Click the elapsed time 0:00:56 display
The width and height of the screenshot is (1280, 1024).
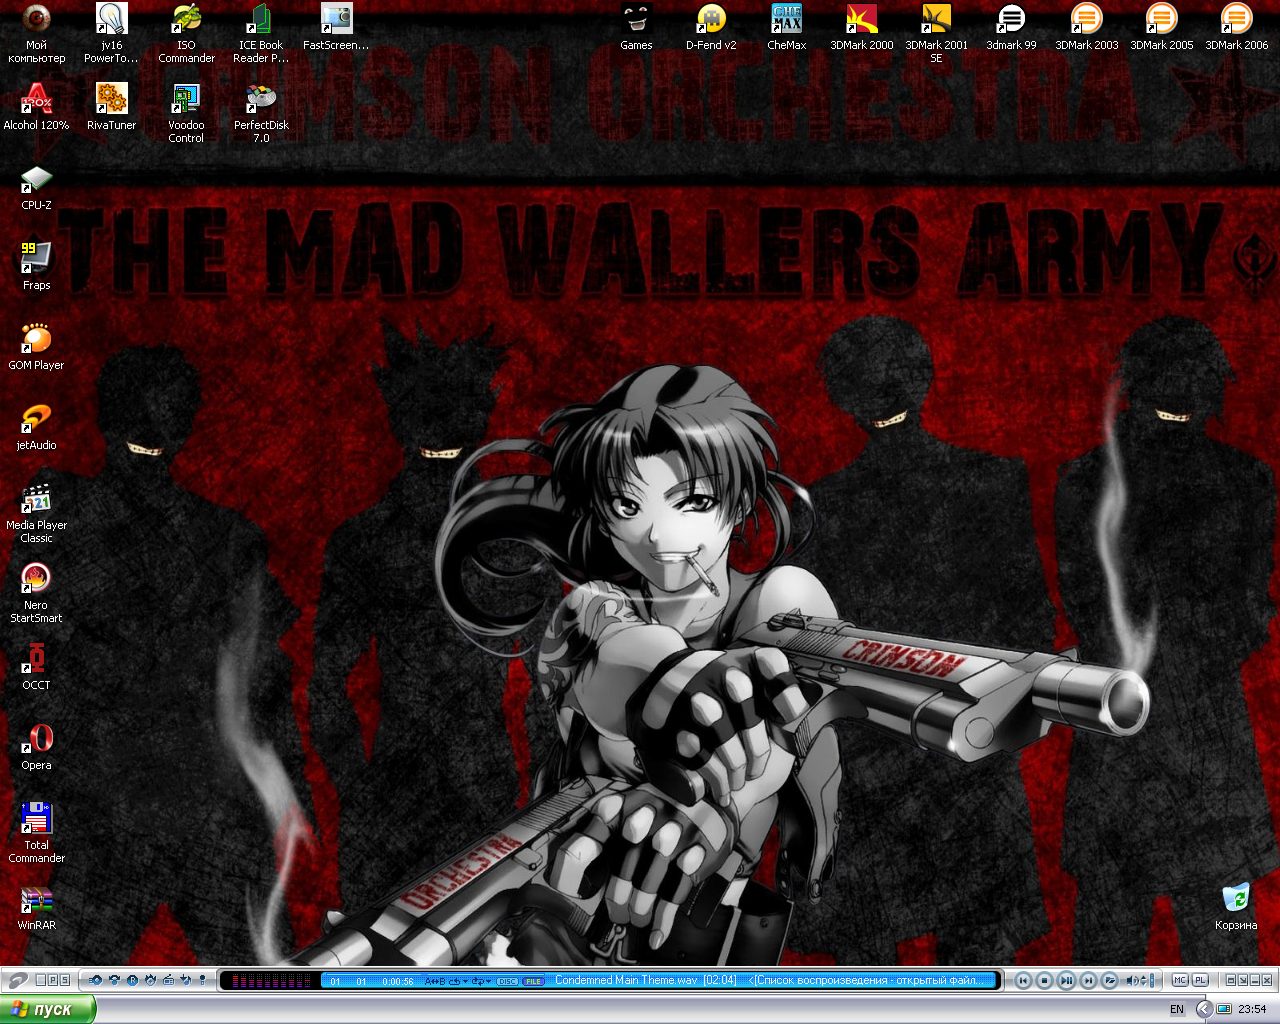(x=398, y=981)
